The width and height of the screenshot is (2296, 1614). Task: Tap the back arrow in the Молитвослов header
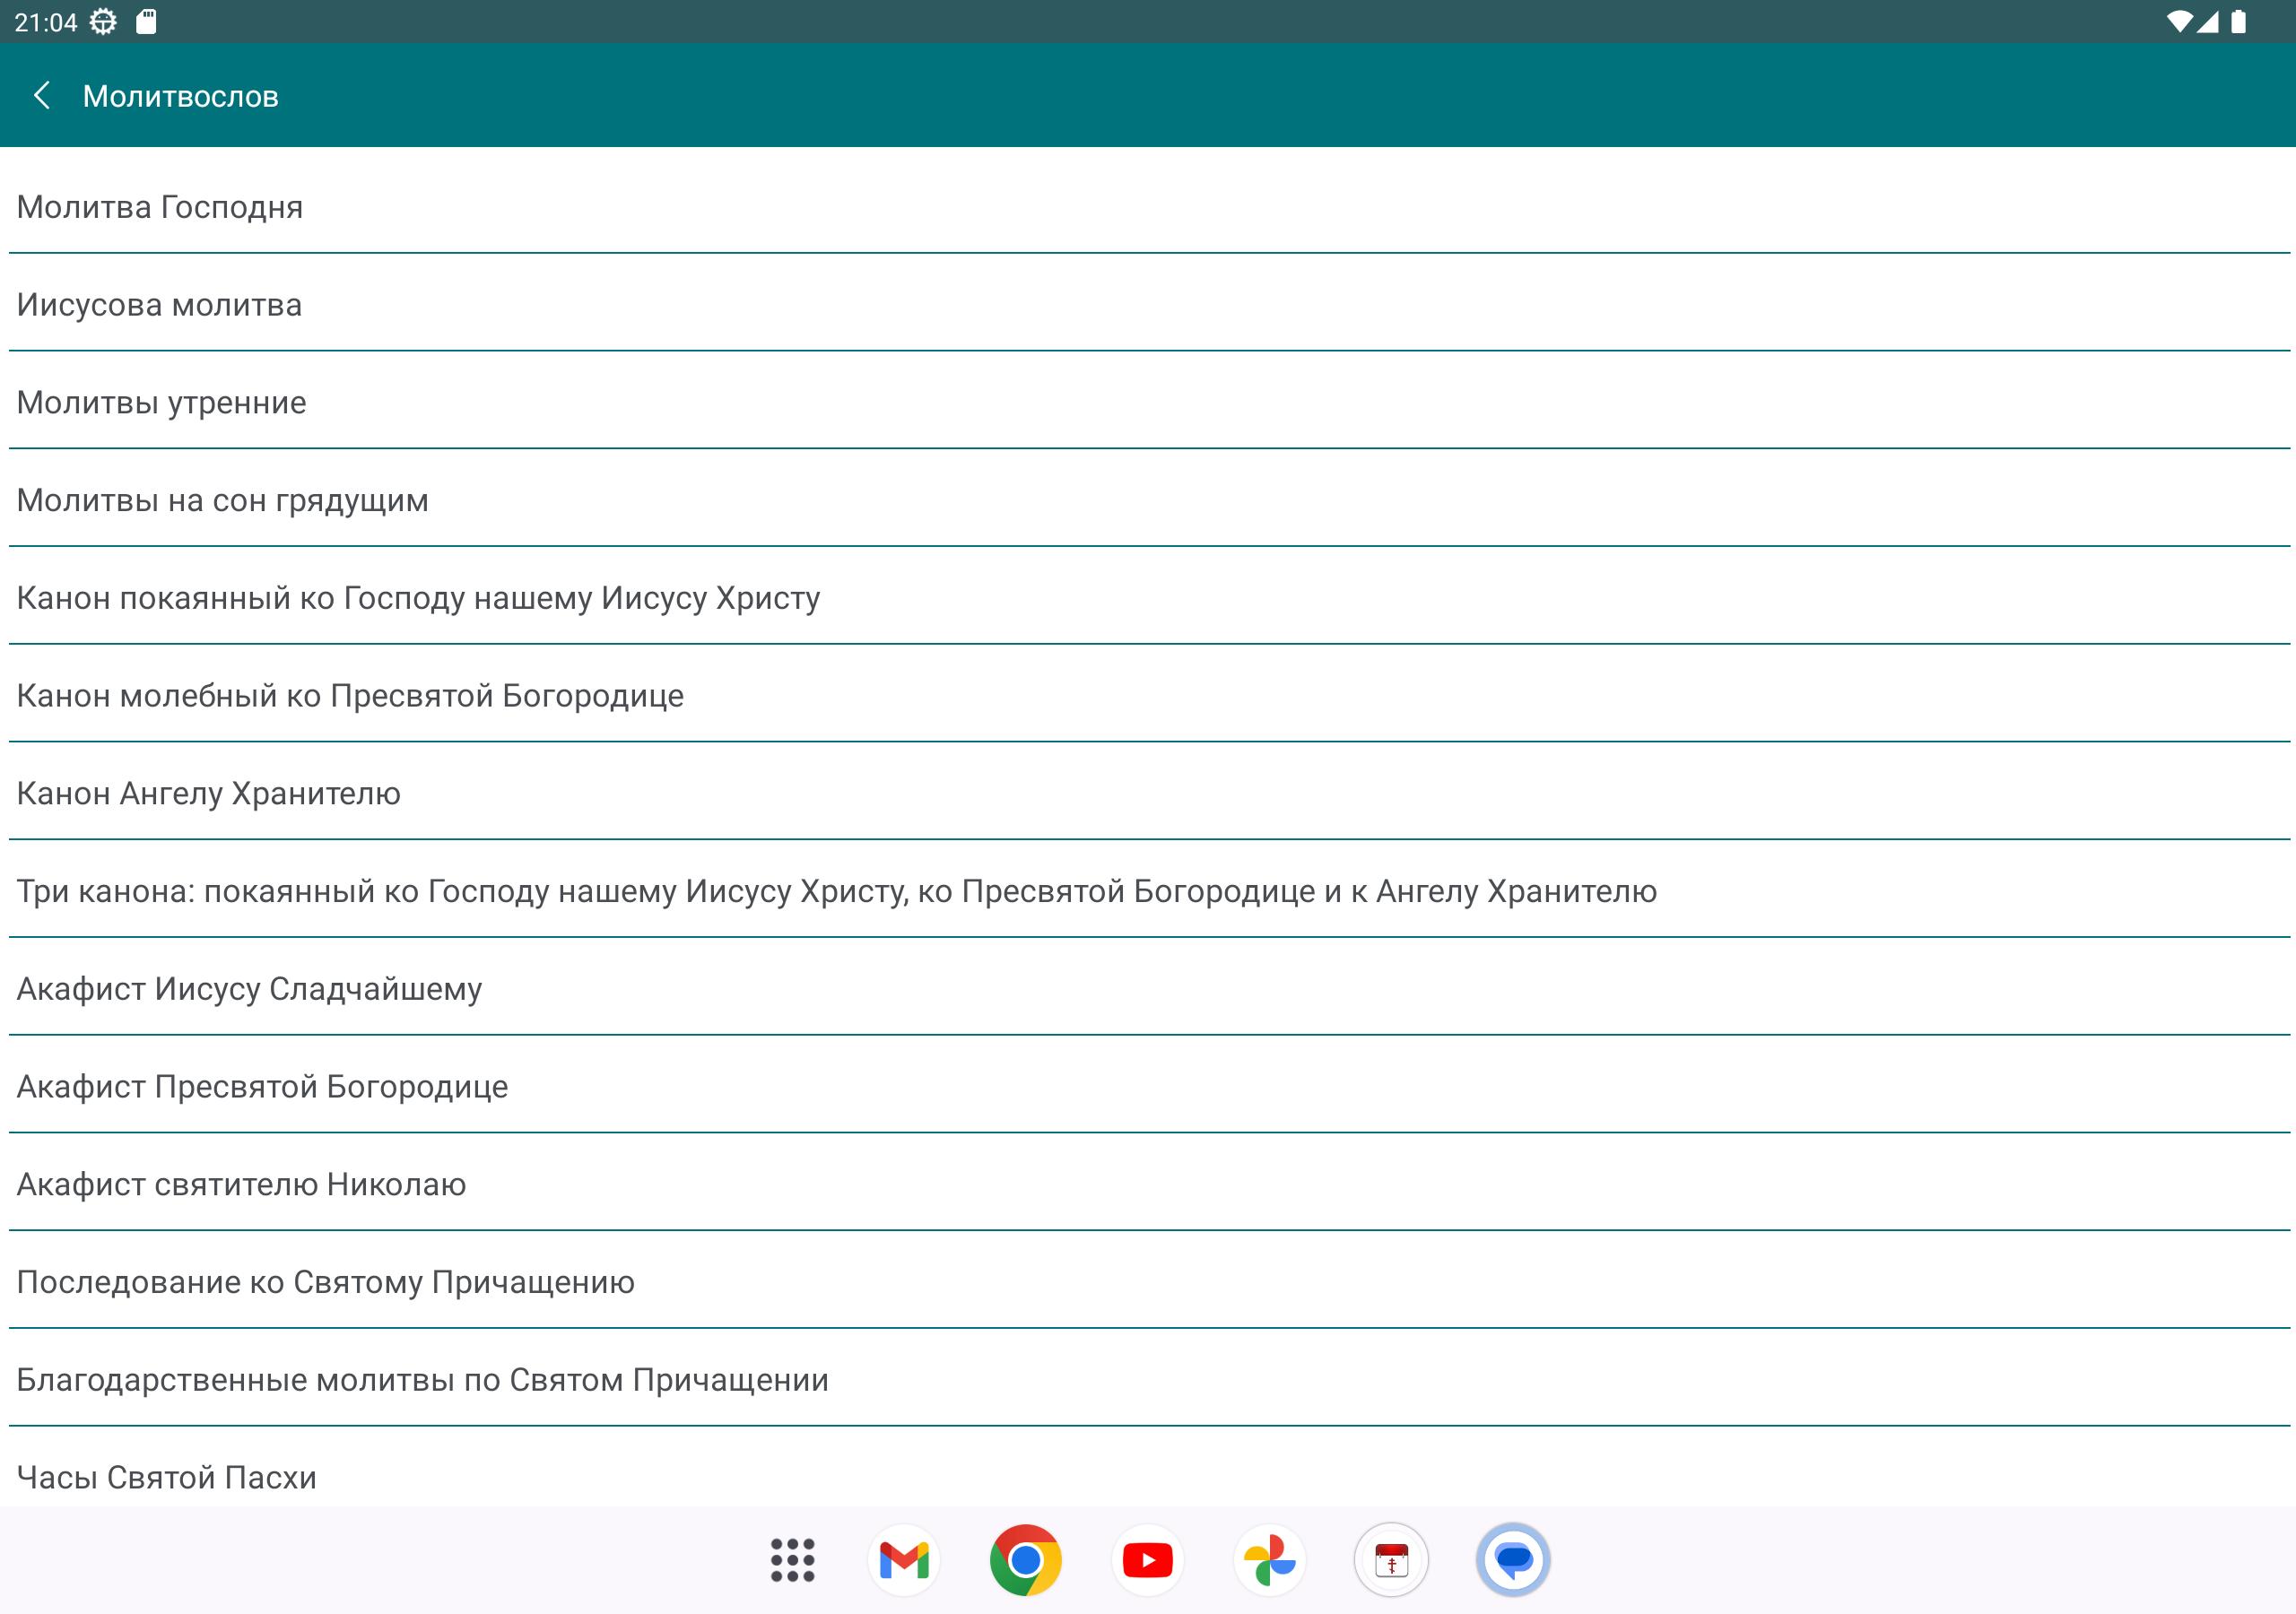42,96
